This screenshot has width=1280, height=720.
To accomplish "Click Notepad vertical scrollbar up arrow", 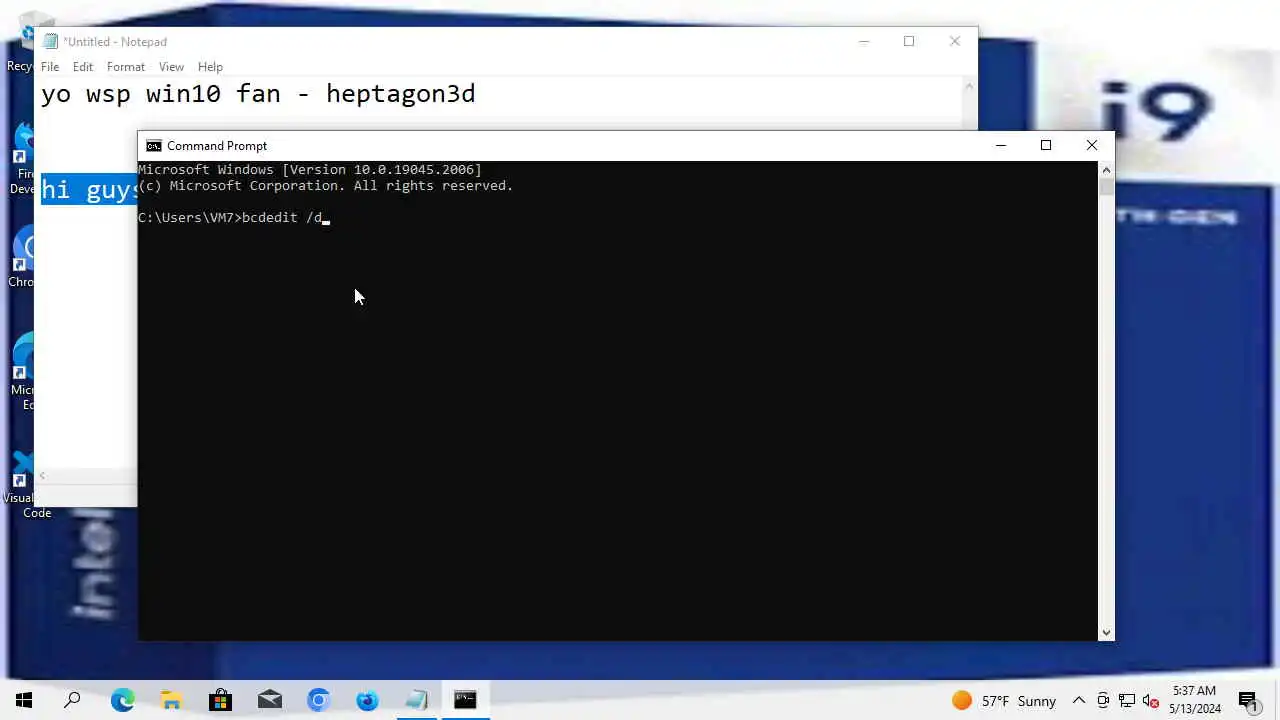I will coord(969,87).
